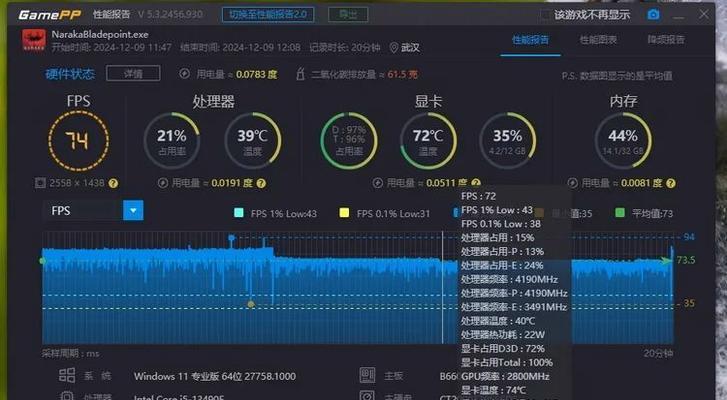Click the help icon next to 2558 x 1438
The height and width of the screenshot is (400, 727).
[x=113, y=184]
